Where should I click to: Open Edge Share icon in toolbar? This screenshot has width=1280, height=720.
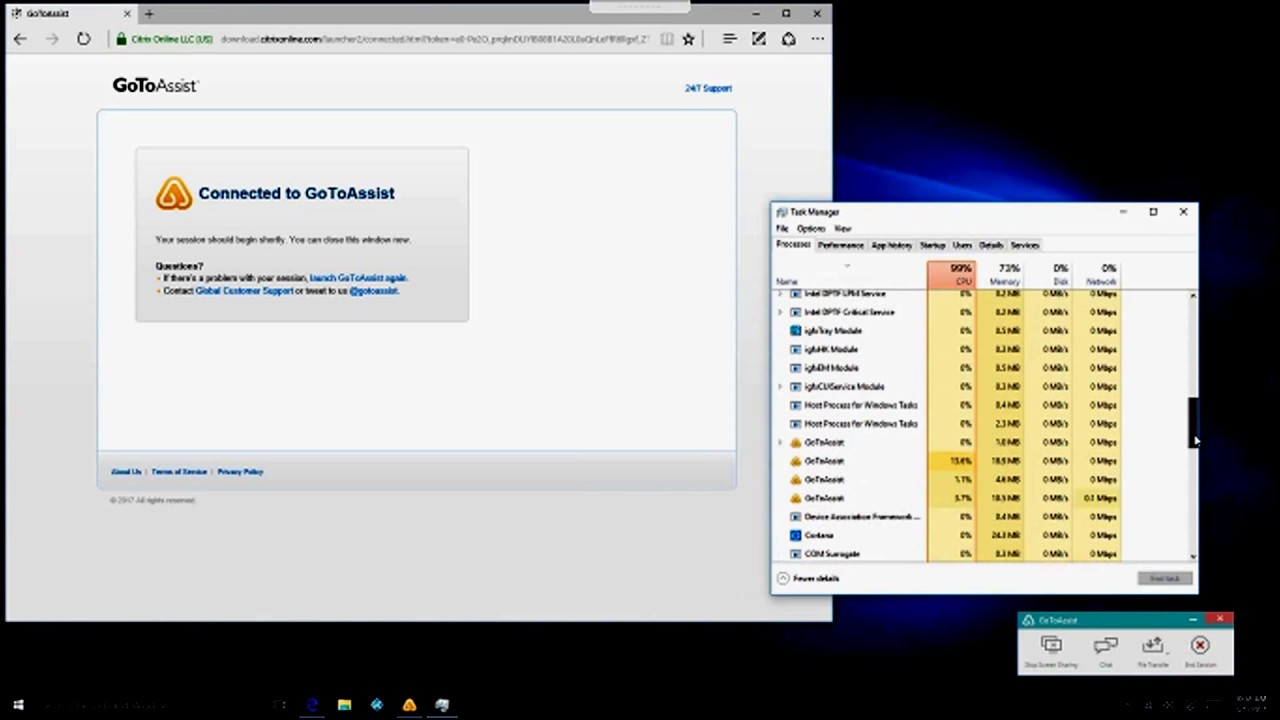point(788,39)
